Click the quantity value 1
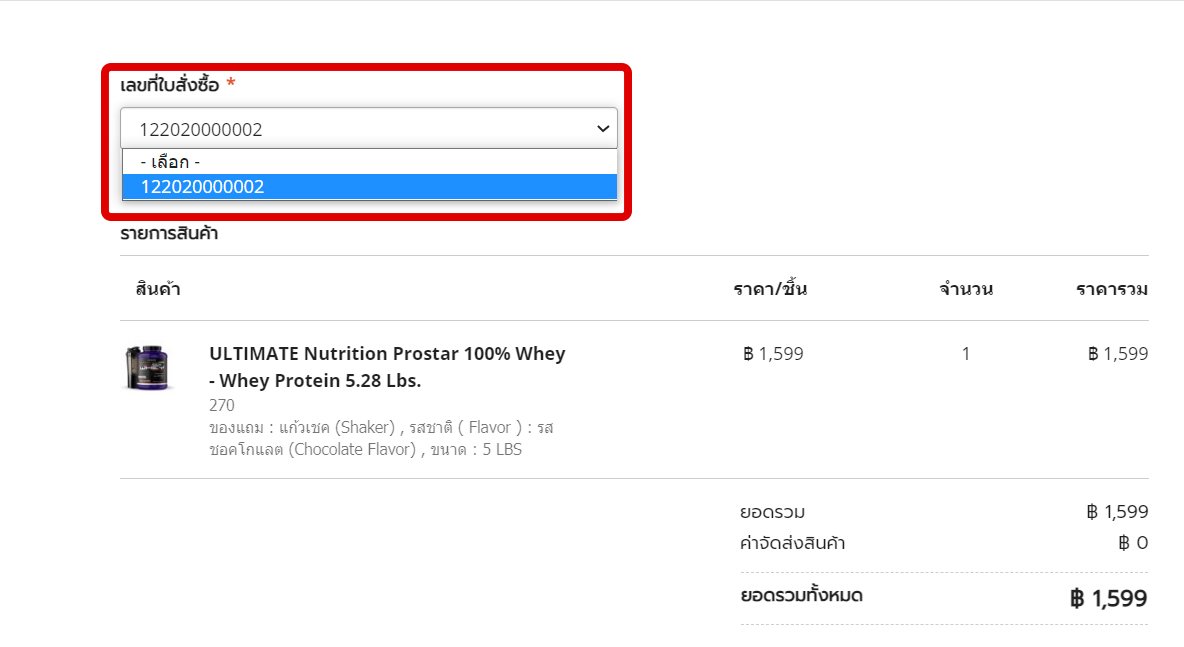The height and width of the screenshot is (647, 1184). click(966, 353)
